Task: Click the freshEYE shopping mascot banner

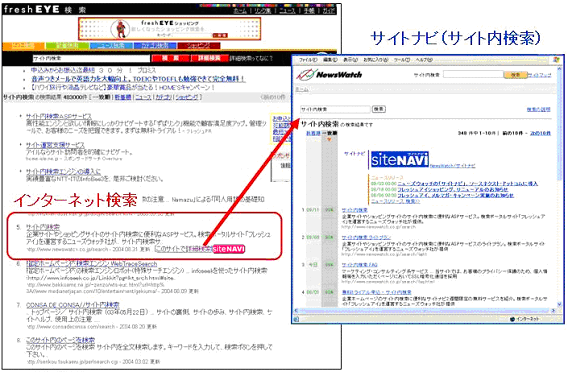Action: click(169, 29)
